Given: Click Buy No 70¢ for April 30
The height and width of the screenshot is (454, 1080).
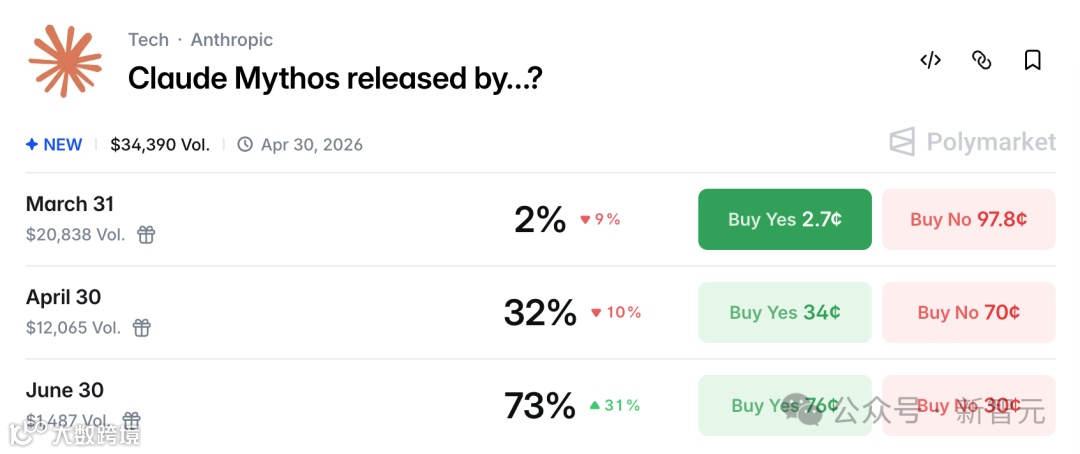Looking at the screenshot, I should [x=968, y=312].
